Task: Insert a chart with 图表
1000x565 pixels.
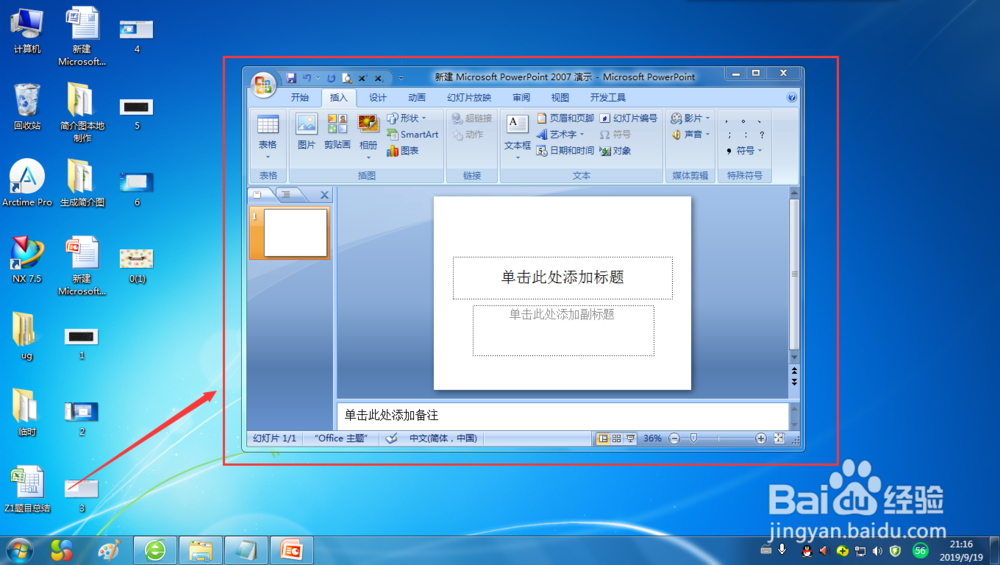Action: (402, 151)
